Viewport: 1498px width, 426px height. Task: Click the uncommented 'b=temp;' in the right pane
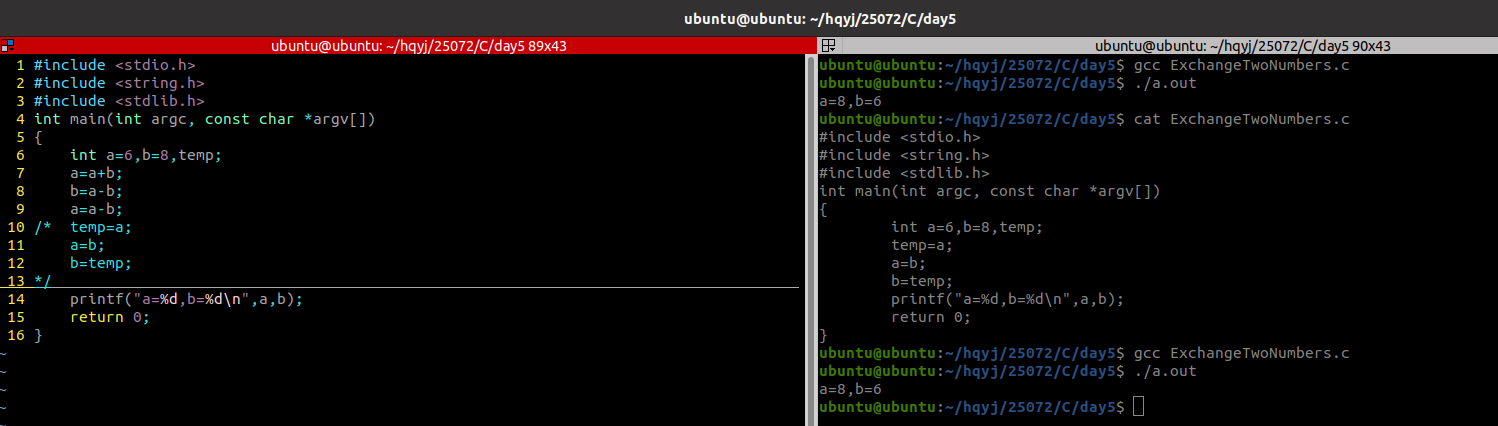pyautogui.click(x=922, y=281)
